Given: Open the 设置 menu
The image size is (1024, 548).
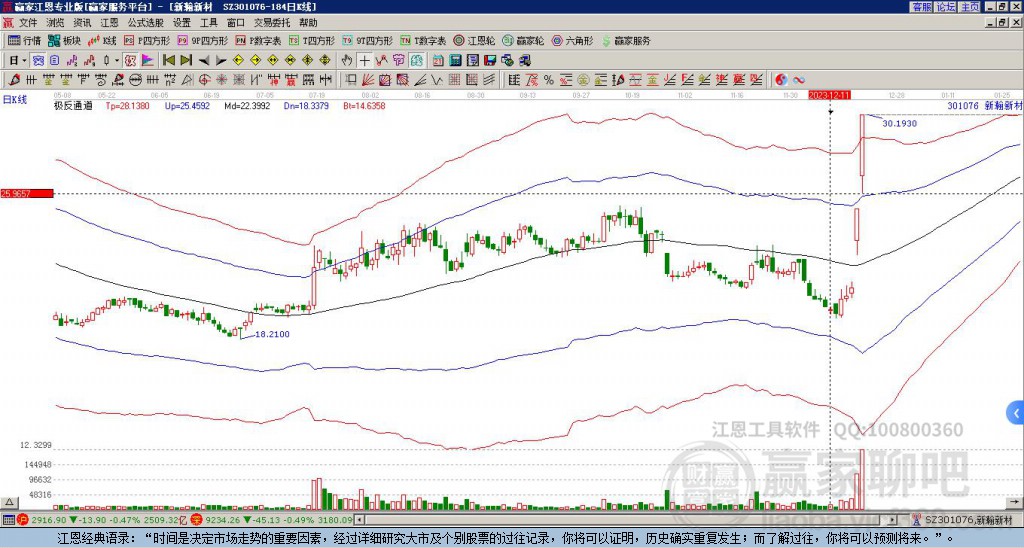Looking at the screenshot, I should coord(182,23).
